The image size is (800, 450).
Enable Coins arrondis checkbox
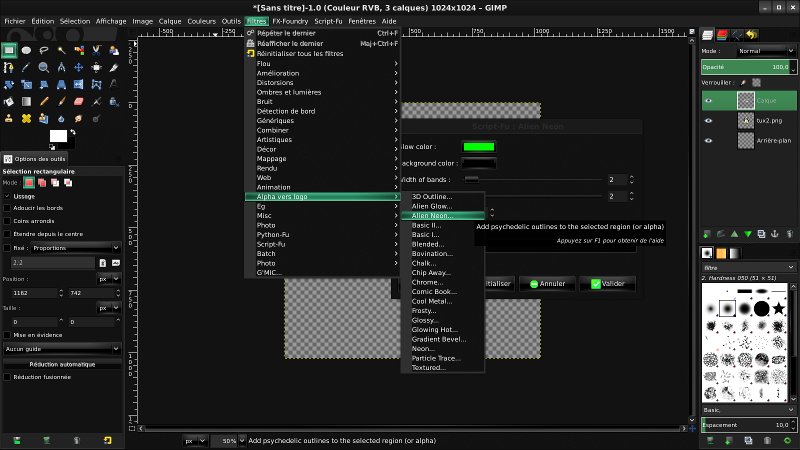7,221
